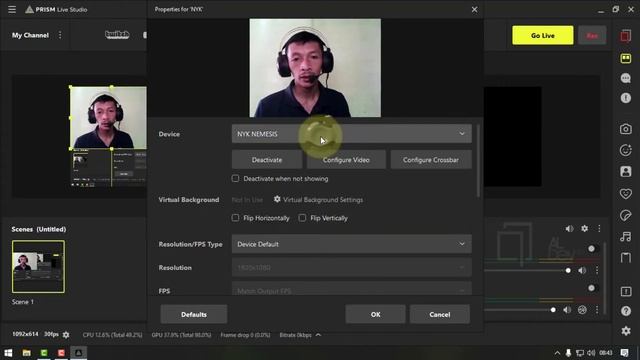Check the Flip Vertically box
The height and width of the screenshot is (360, 640).
[302, 218]
